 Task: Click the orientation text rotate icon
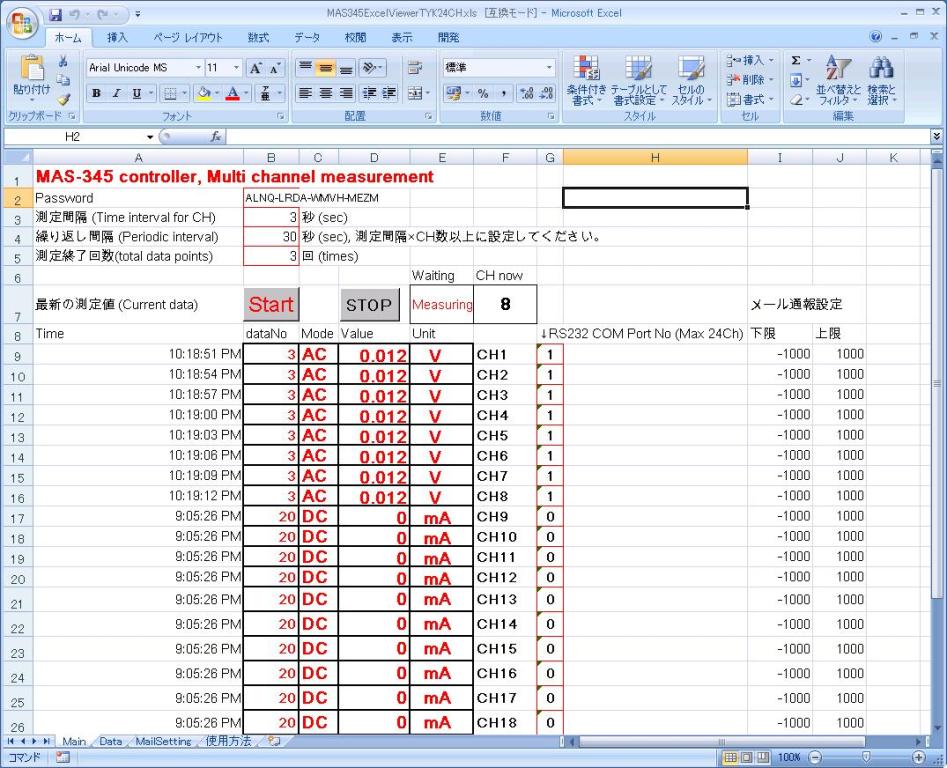tap(369, 68)
